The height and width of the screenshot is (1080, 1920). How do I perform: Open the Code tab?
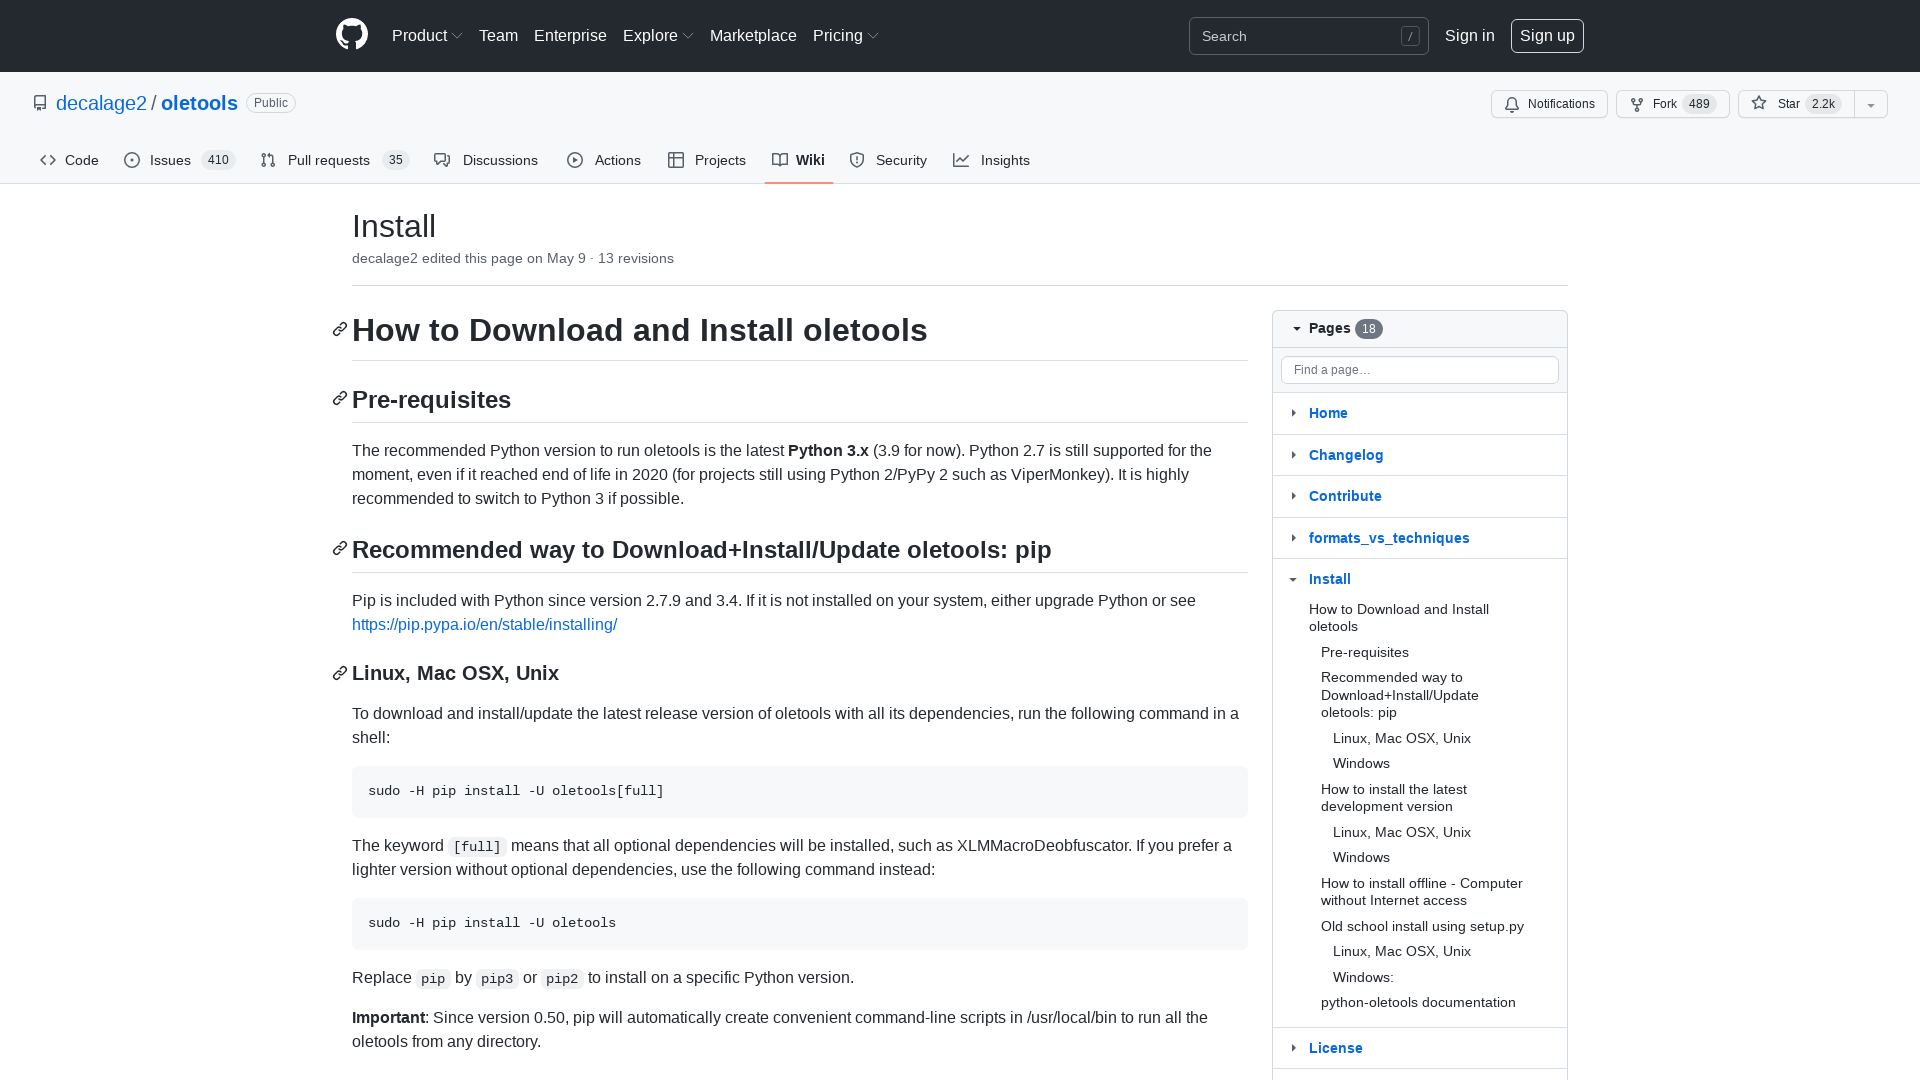click(x=69, y=160)
